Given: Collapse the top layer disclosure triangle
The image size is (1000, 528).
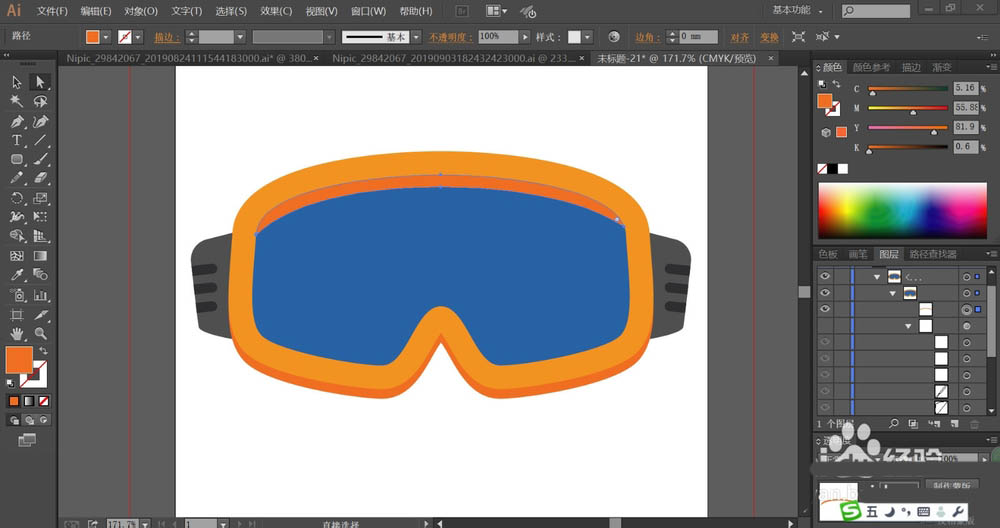Looking at the screenshot, I should click(877, 277).
